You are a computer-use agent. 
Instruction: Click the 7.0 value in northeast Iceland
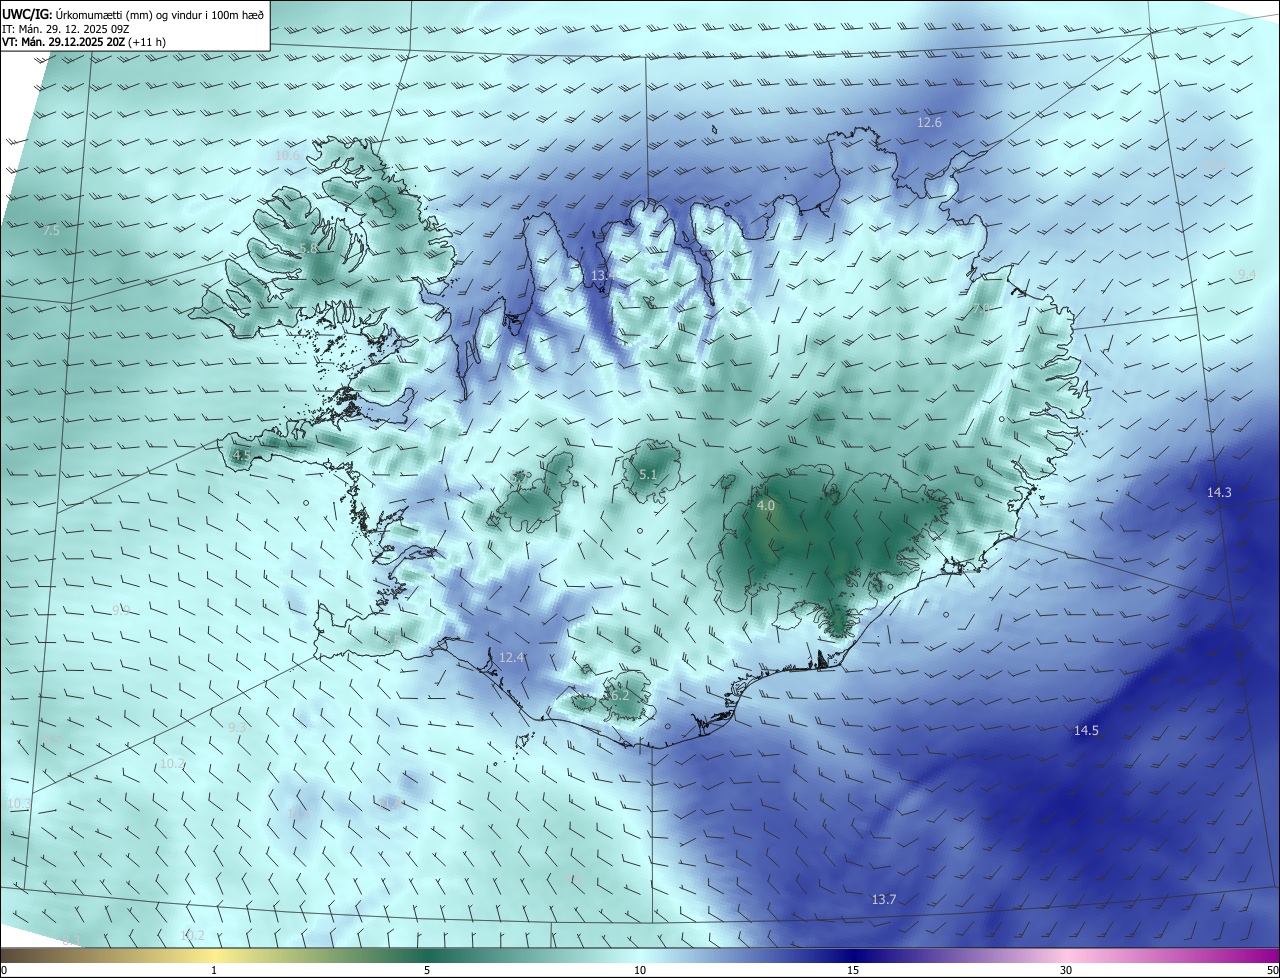pyautogui.click(x=982, y=310)
